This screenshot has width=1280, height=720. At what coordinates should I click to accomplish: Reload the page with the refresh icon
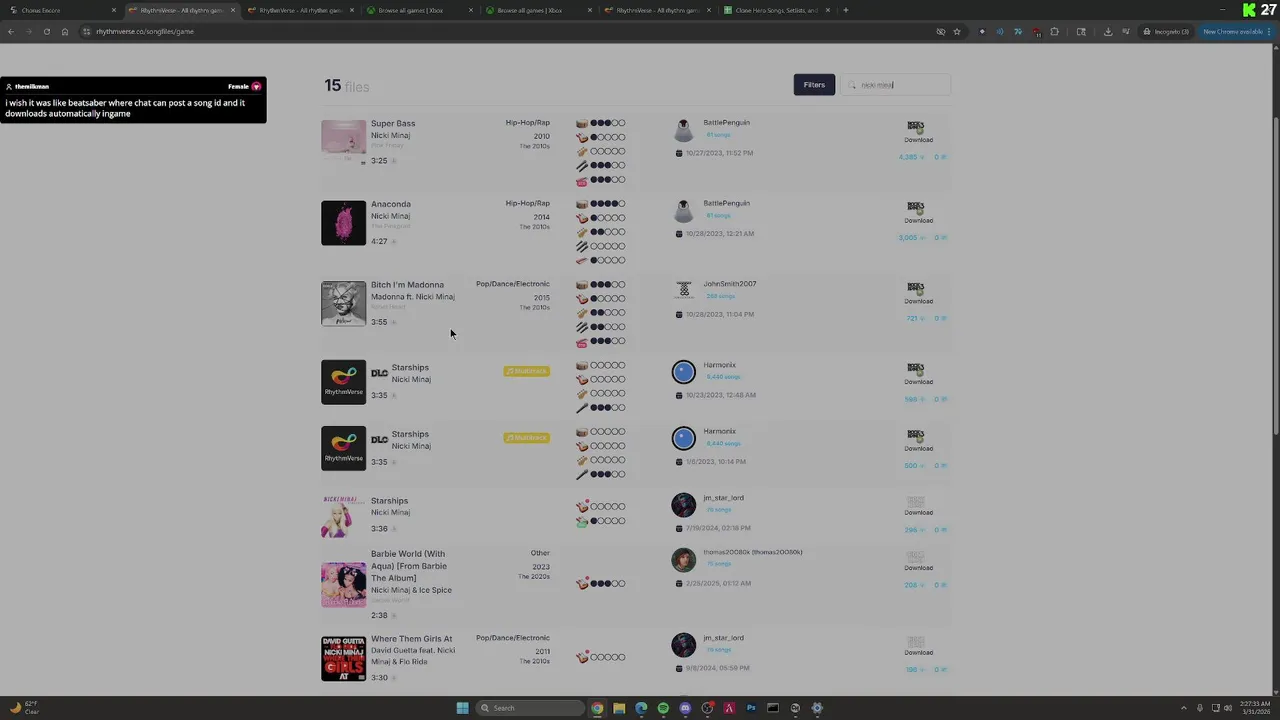[x=46, y=31]
